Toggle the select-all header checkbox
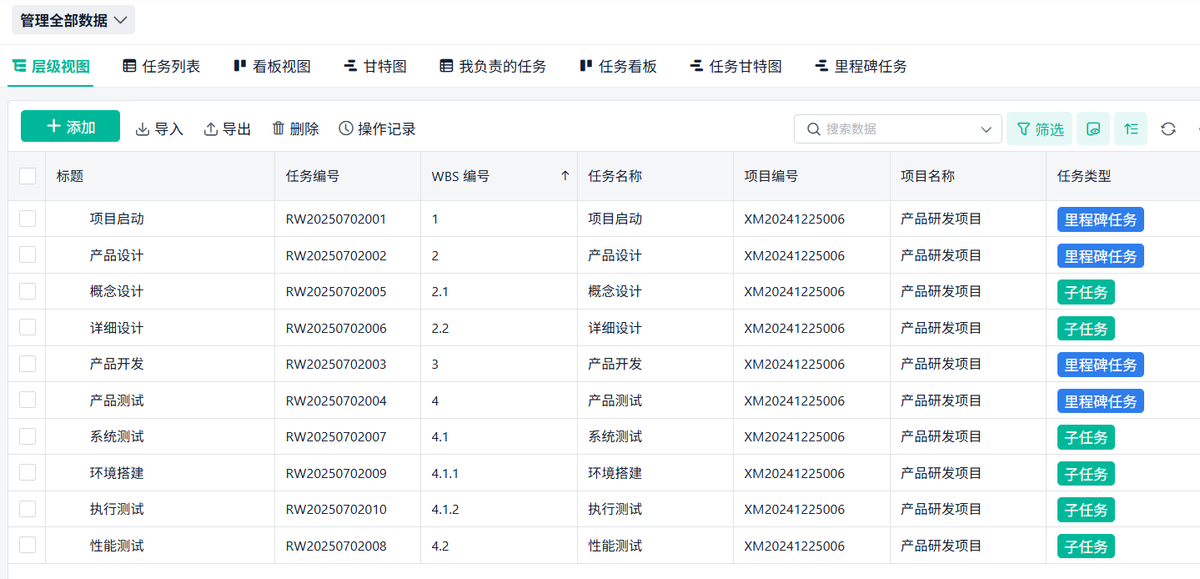This screenshot has height=579, width=1200. tap(27, 176)
